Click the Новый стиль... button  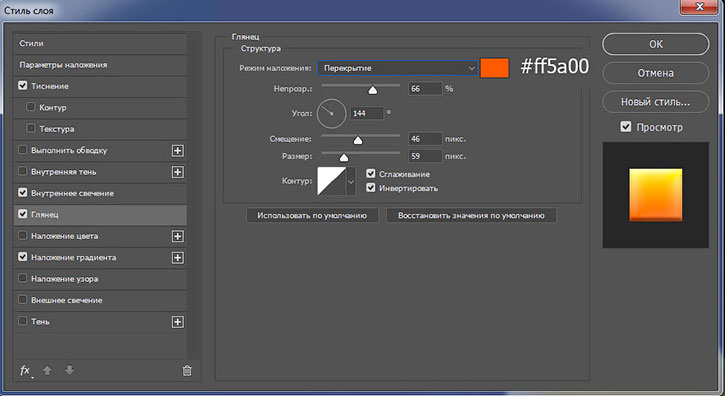[x=656, y=102]
